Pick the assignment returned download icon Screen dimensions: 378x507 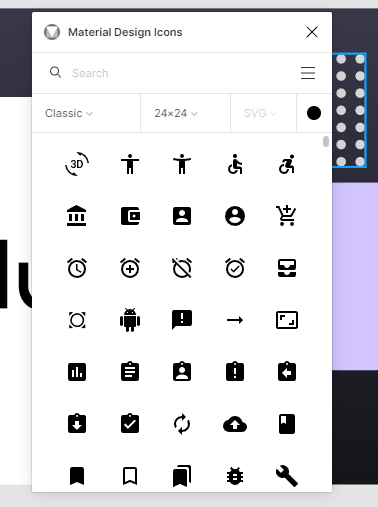77,423
